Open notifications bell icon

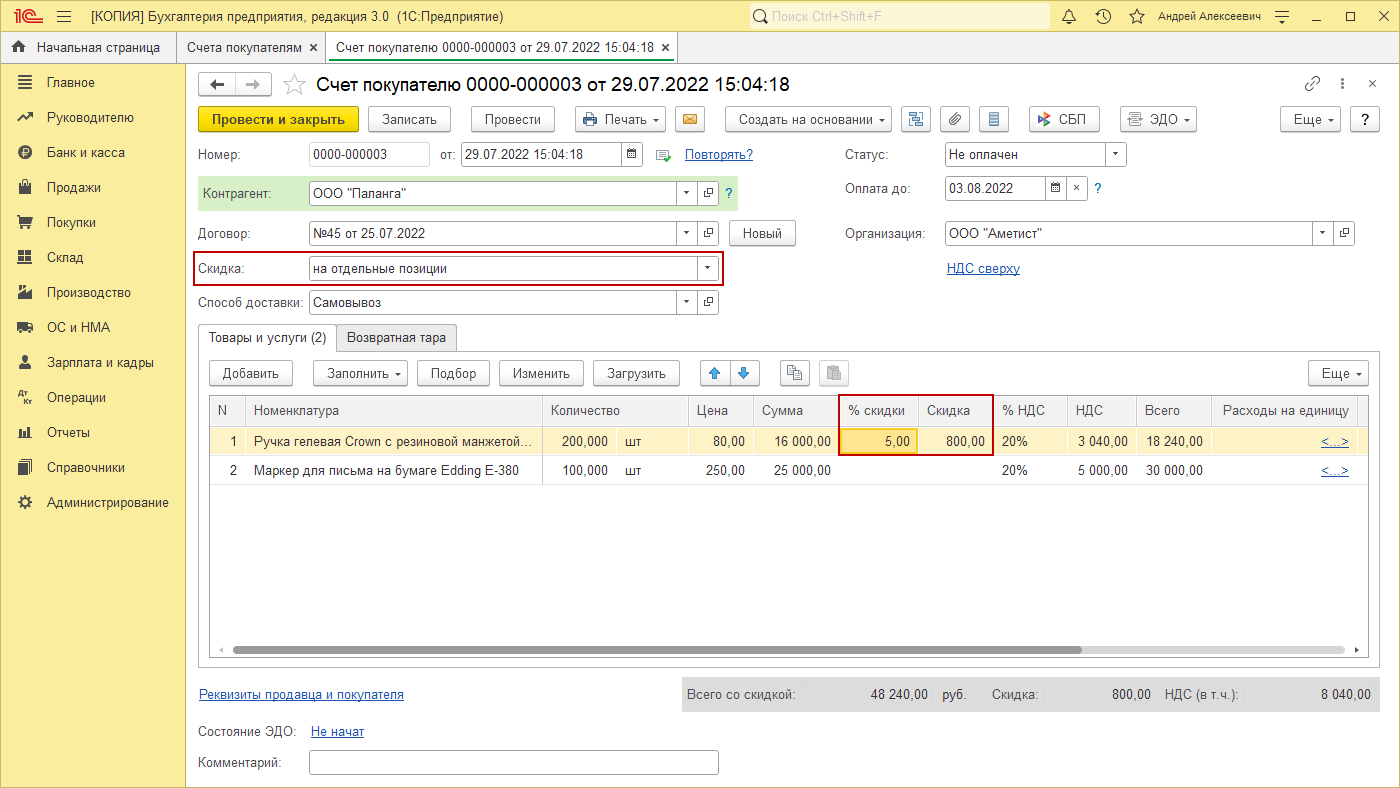(1068, 17)
